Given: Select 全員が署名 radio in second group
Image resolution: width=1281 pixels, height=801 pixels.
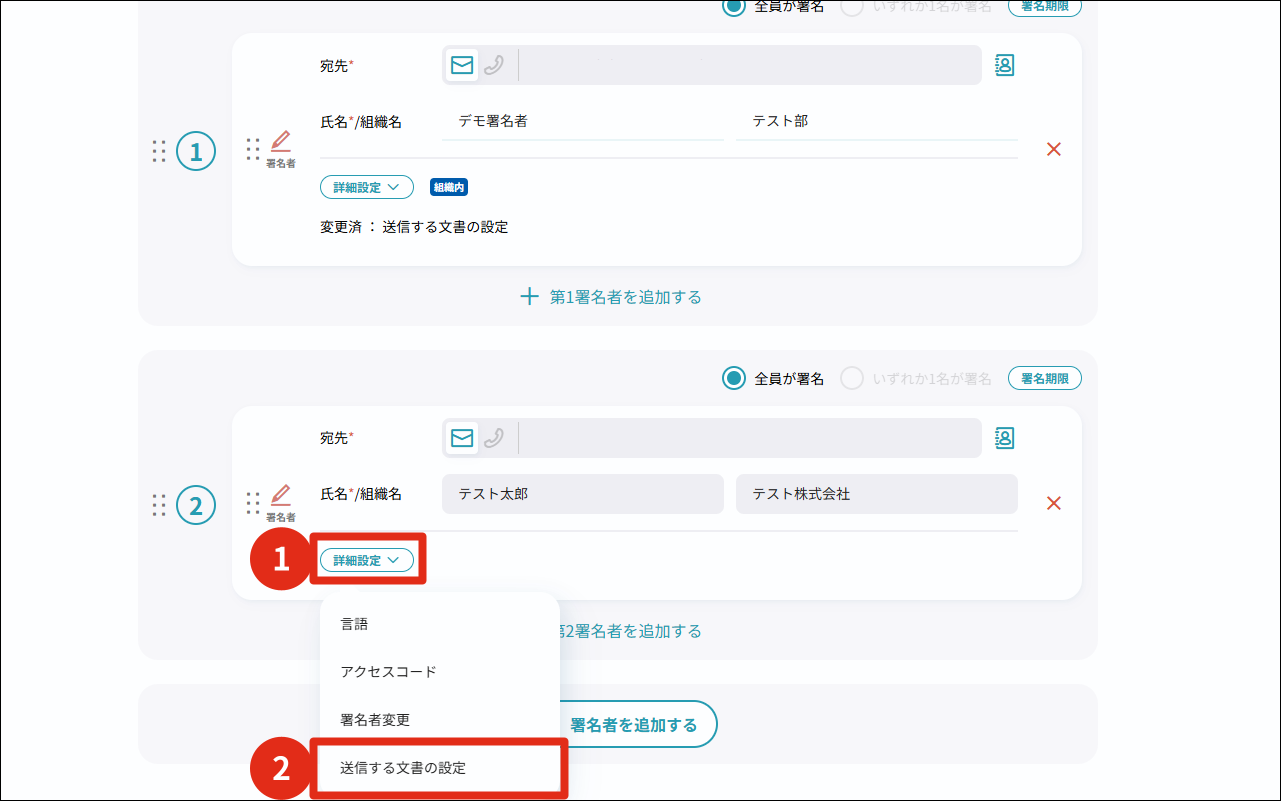Looking at the screenshot, I should coord(735,379).
